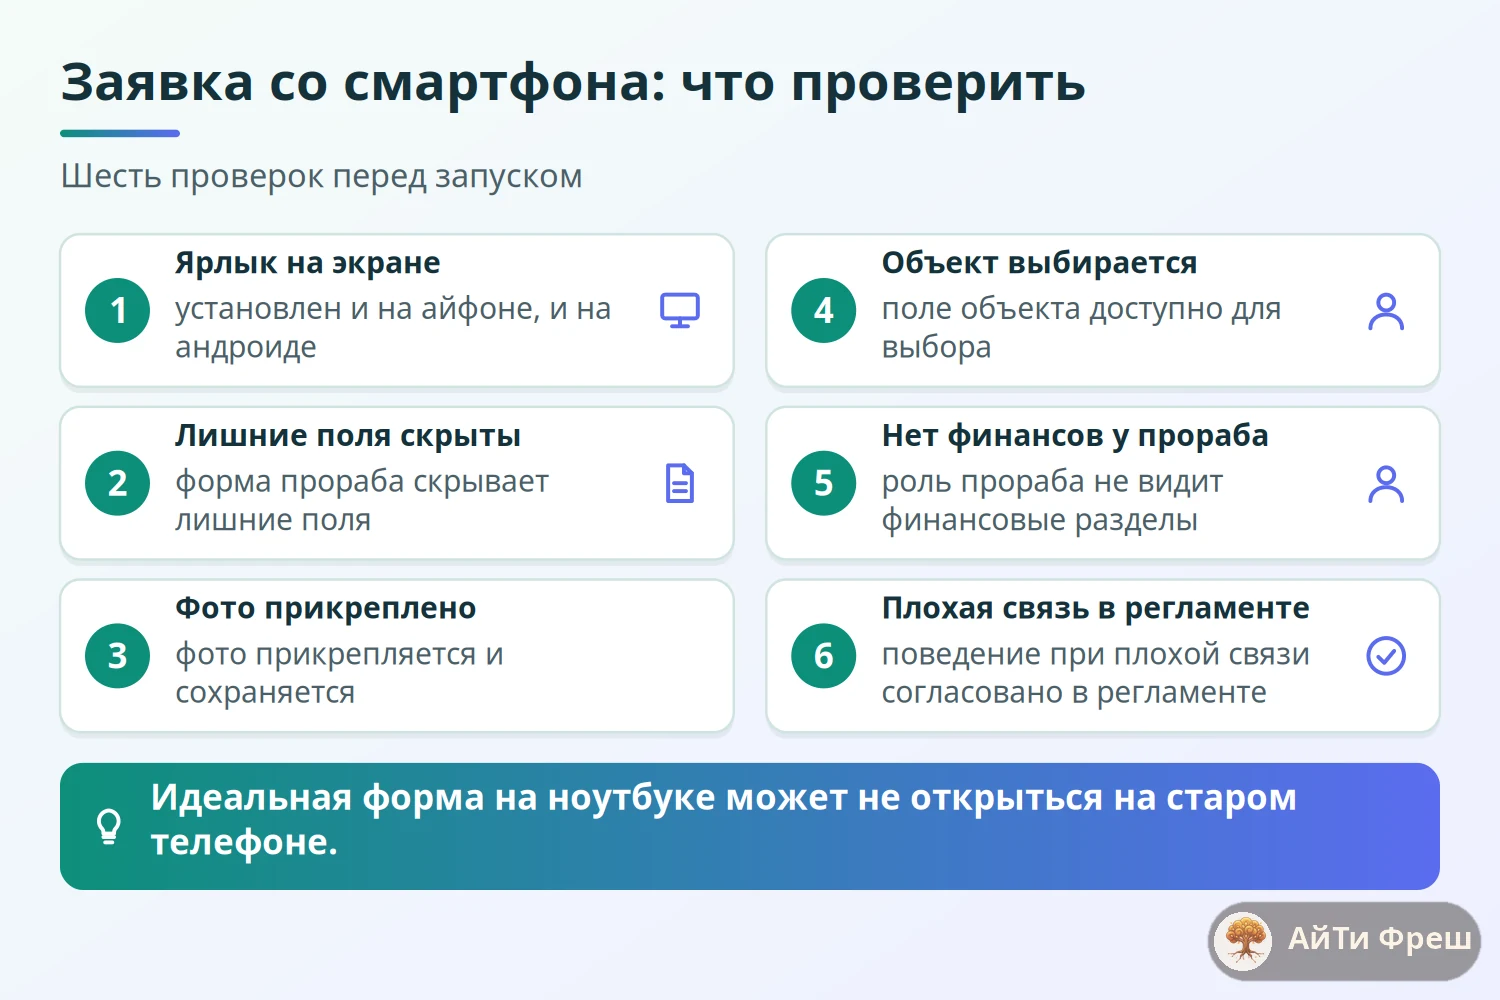Screen dimensions: 1500x1000
Task: Click the person icon in 'Объект выбирается' card
Action: (x=1386, y=311)
